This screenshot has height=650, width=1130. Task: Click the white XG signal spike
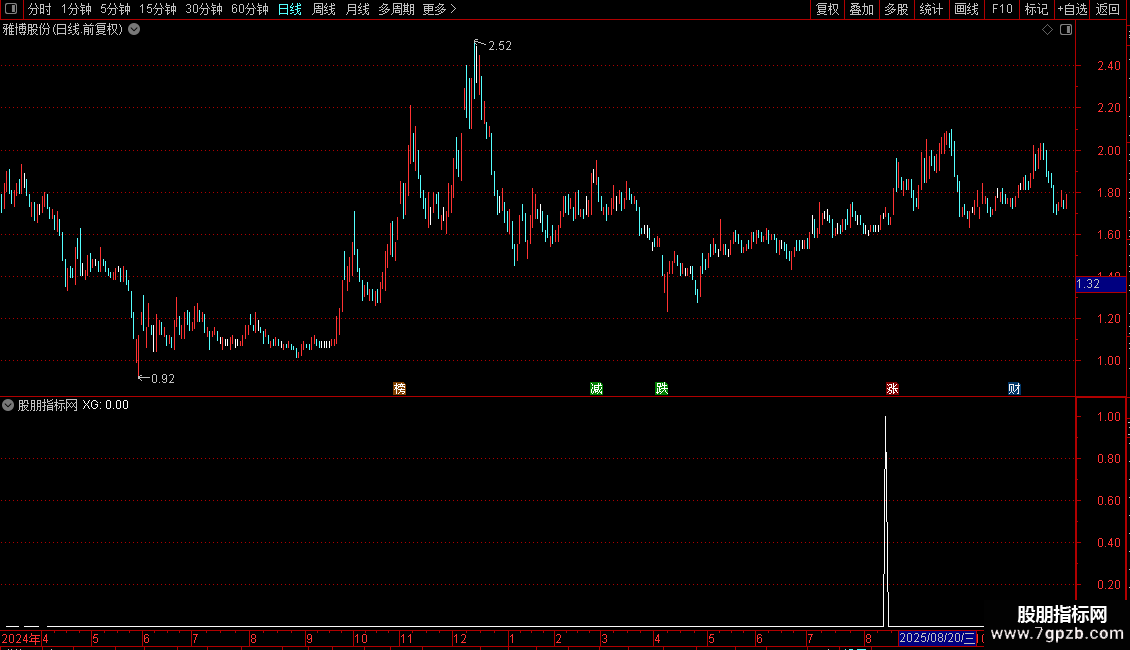[x=886, y=520]
